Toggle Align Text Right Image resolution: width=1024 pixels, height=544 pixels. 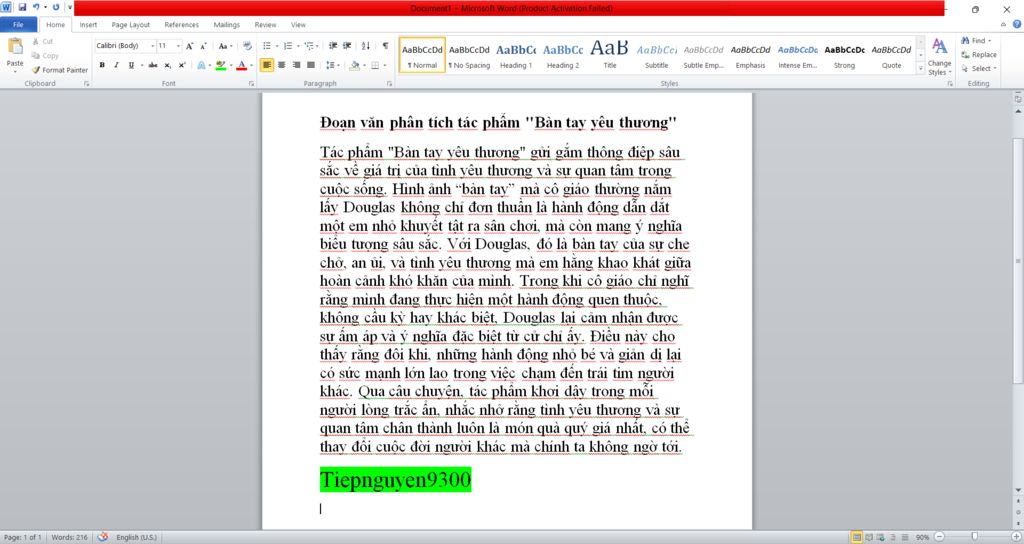[x=296, y=65]
